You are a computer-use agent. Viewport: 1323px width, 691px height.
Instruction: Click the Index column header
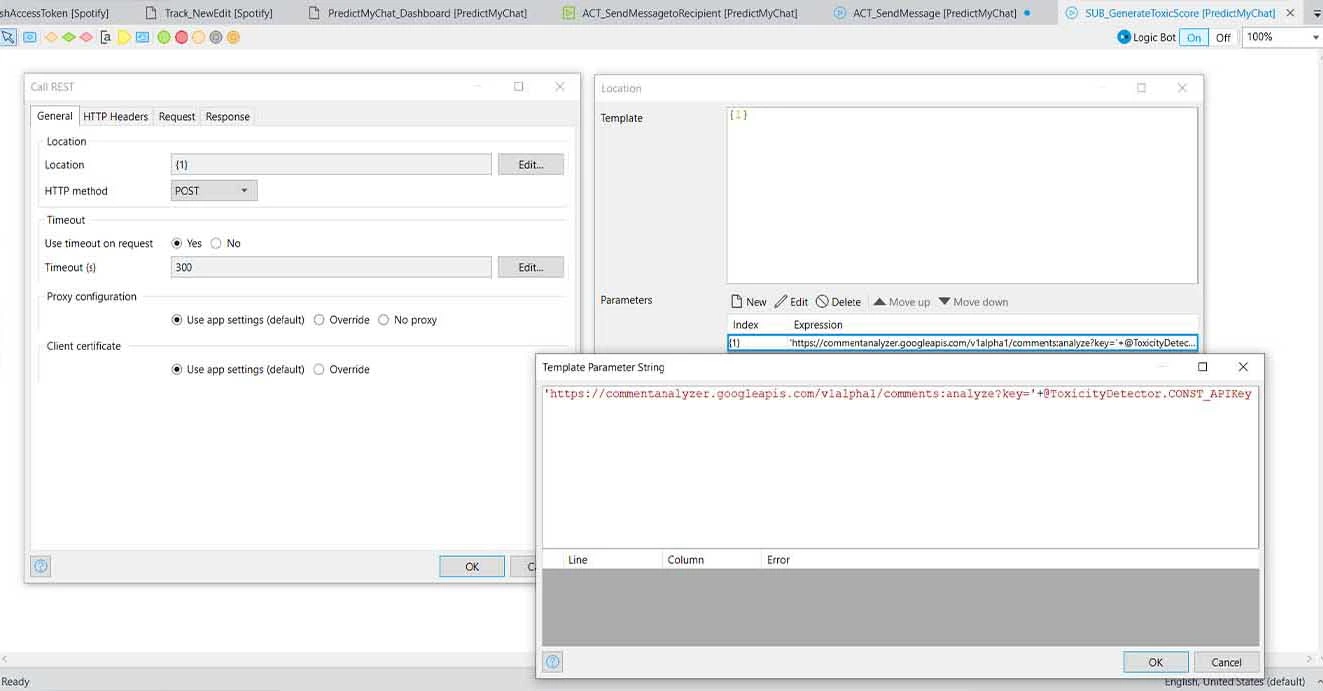click(745, 325)
